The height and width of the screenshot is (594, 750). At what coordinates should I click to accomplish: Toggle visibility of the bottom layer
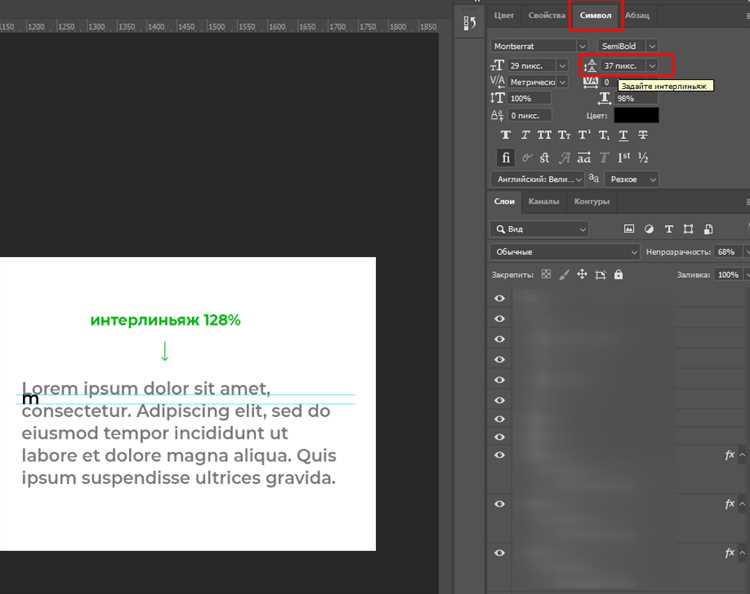(x=499, y=553)
